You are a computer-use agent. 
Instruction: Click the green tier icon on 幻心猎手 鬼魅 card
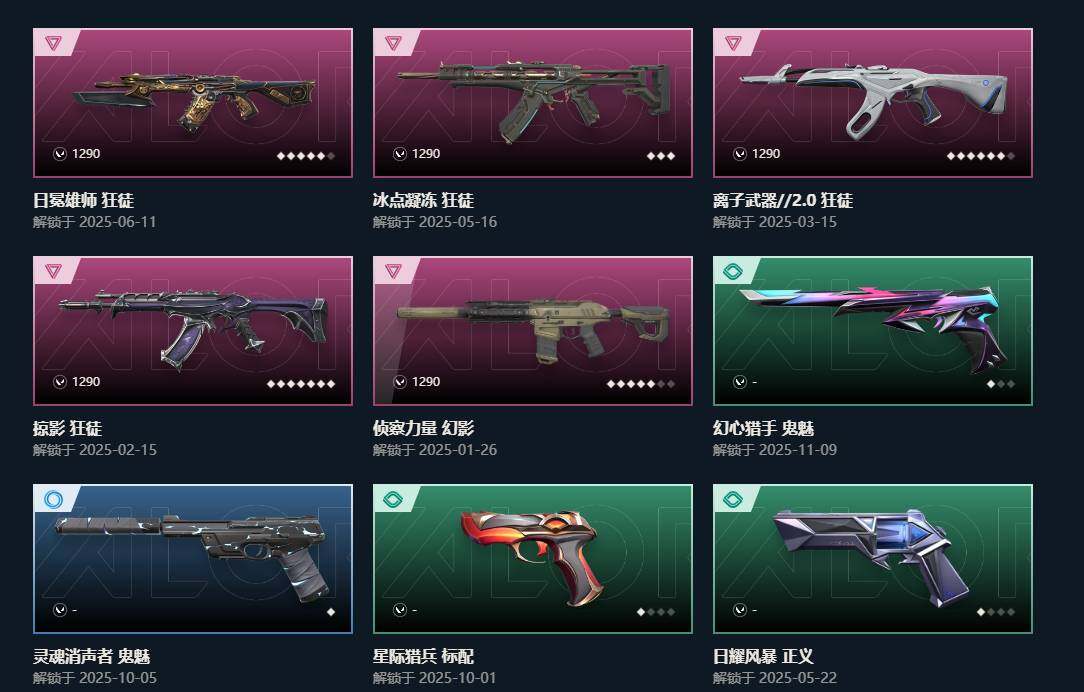coord(733,270)
